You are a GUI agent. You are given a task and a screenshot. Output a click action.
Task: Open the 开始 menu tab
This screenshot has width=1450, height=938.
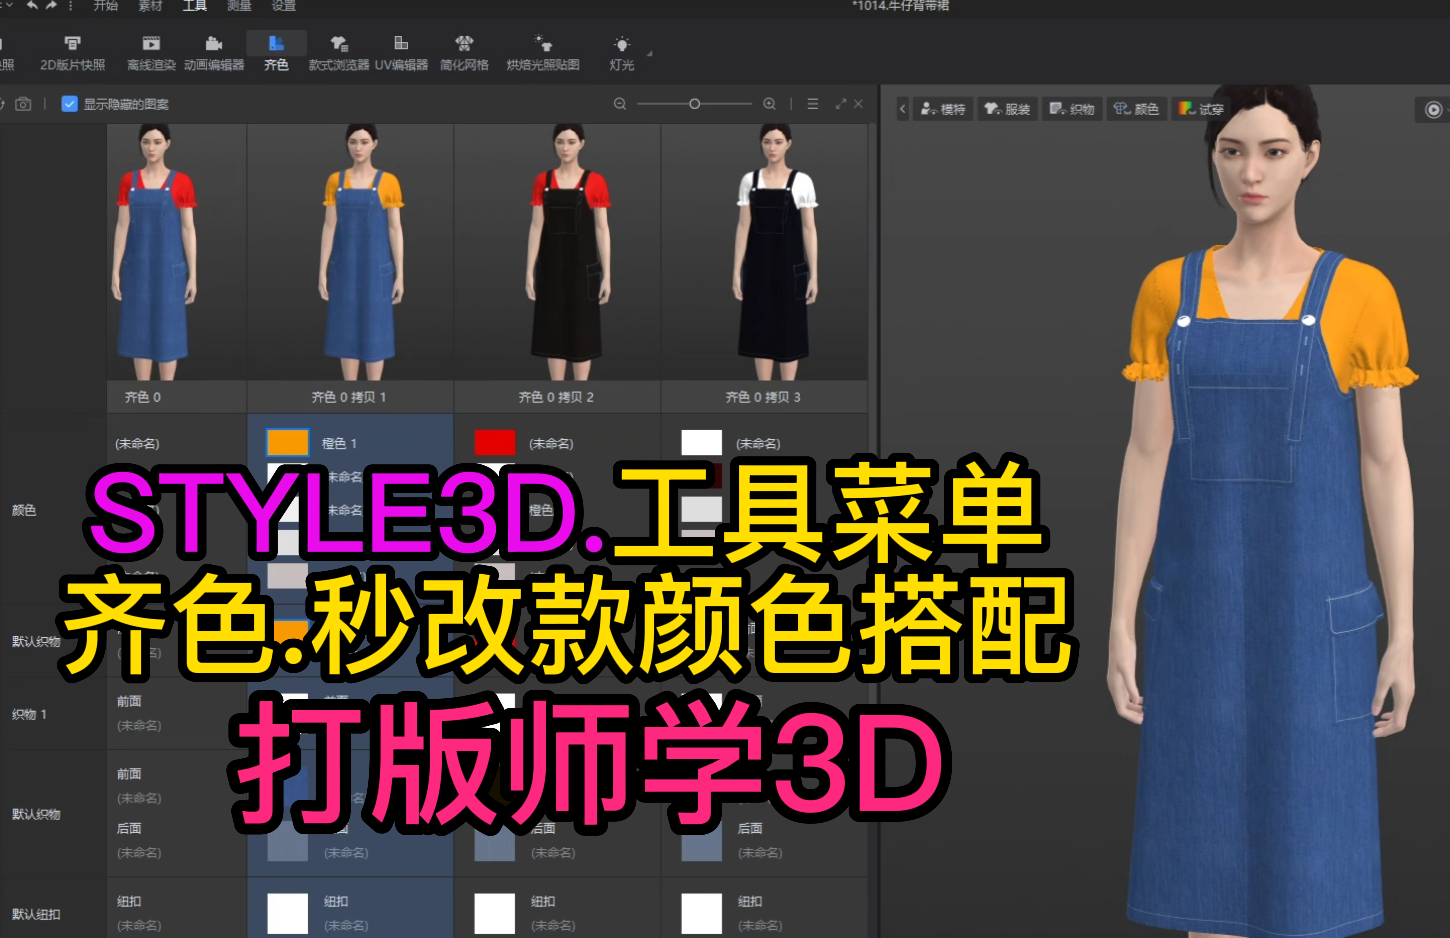[x=105, y=6]
